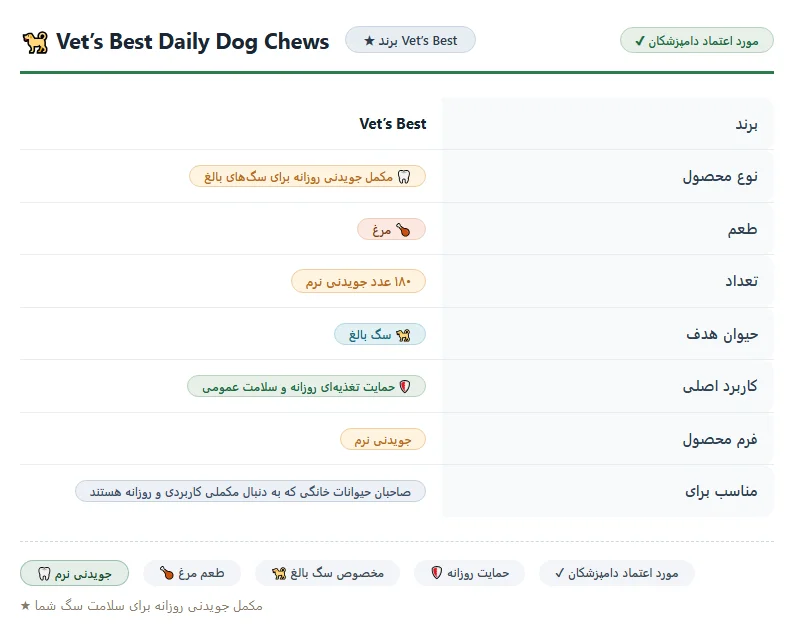The width and height of the screenshot is (796, 626).
Task: Click the dog icon in the سگ بالغ pill
Action: [x=403, y=335]
